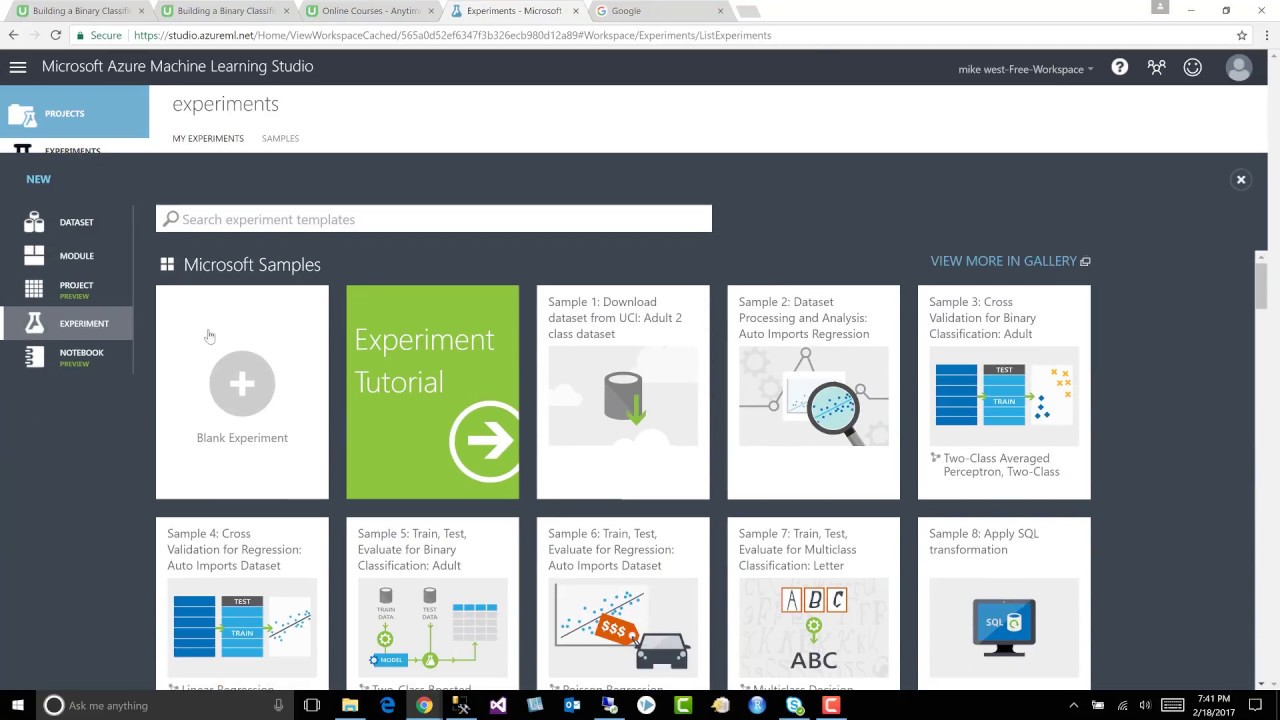Viewport: 1280px width, 720px height.
Task: Open the Experiment Tutorial tile
Action: click(x=432, y=392)
